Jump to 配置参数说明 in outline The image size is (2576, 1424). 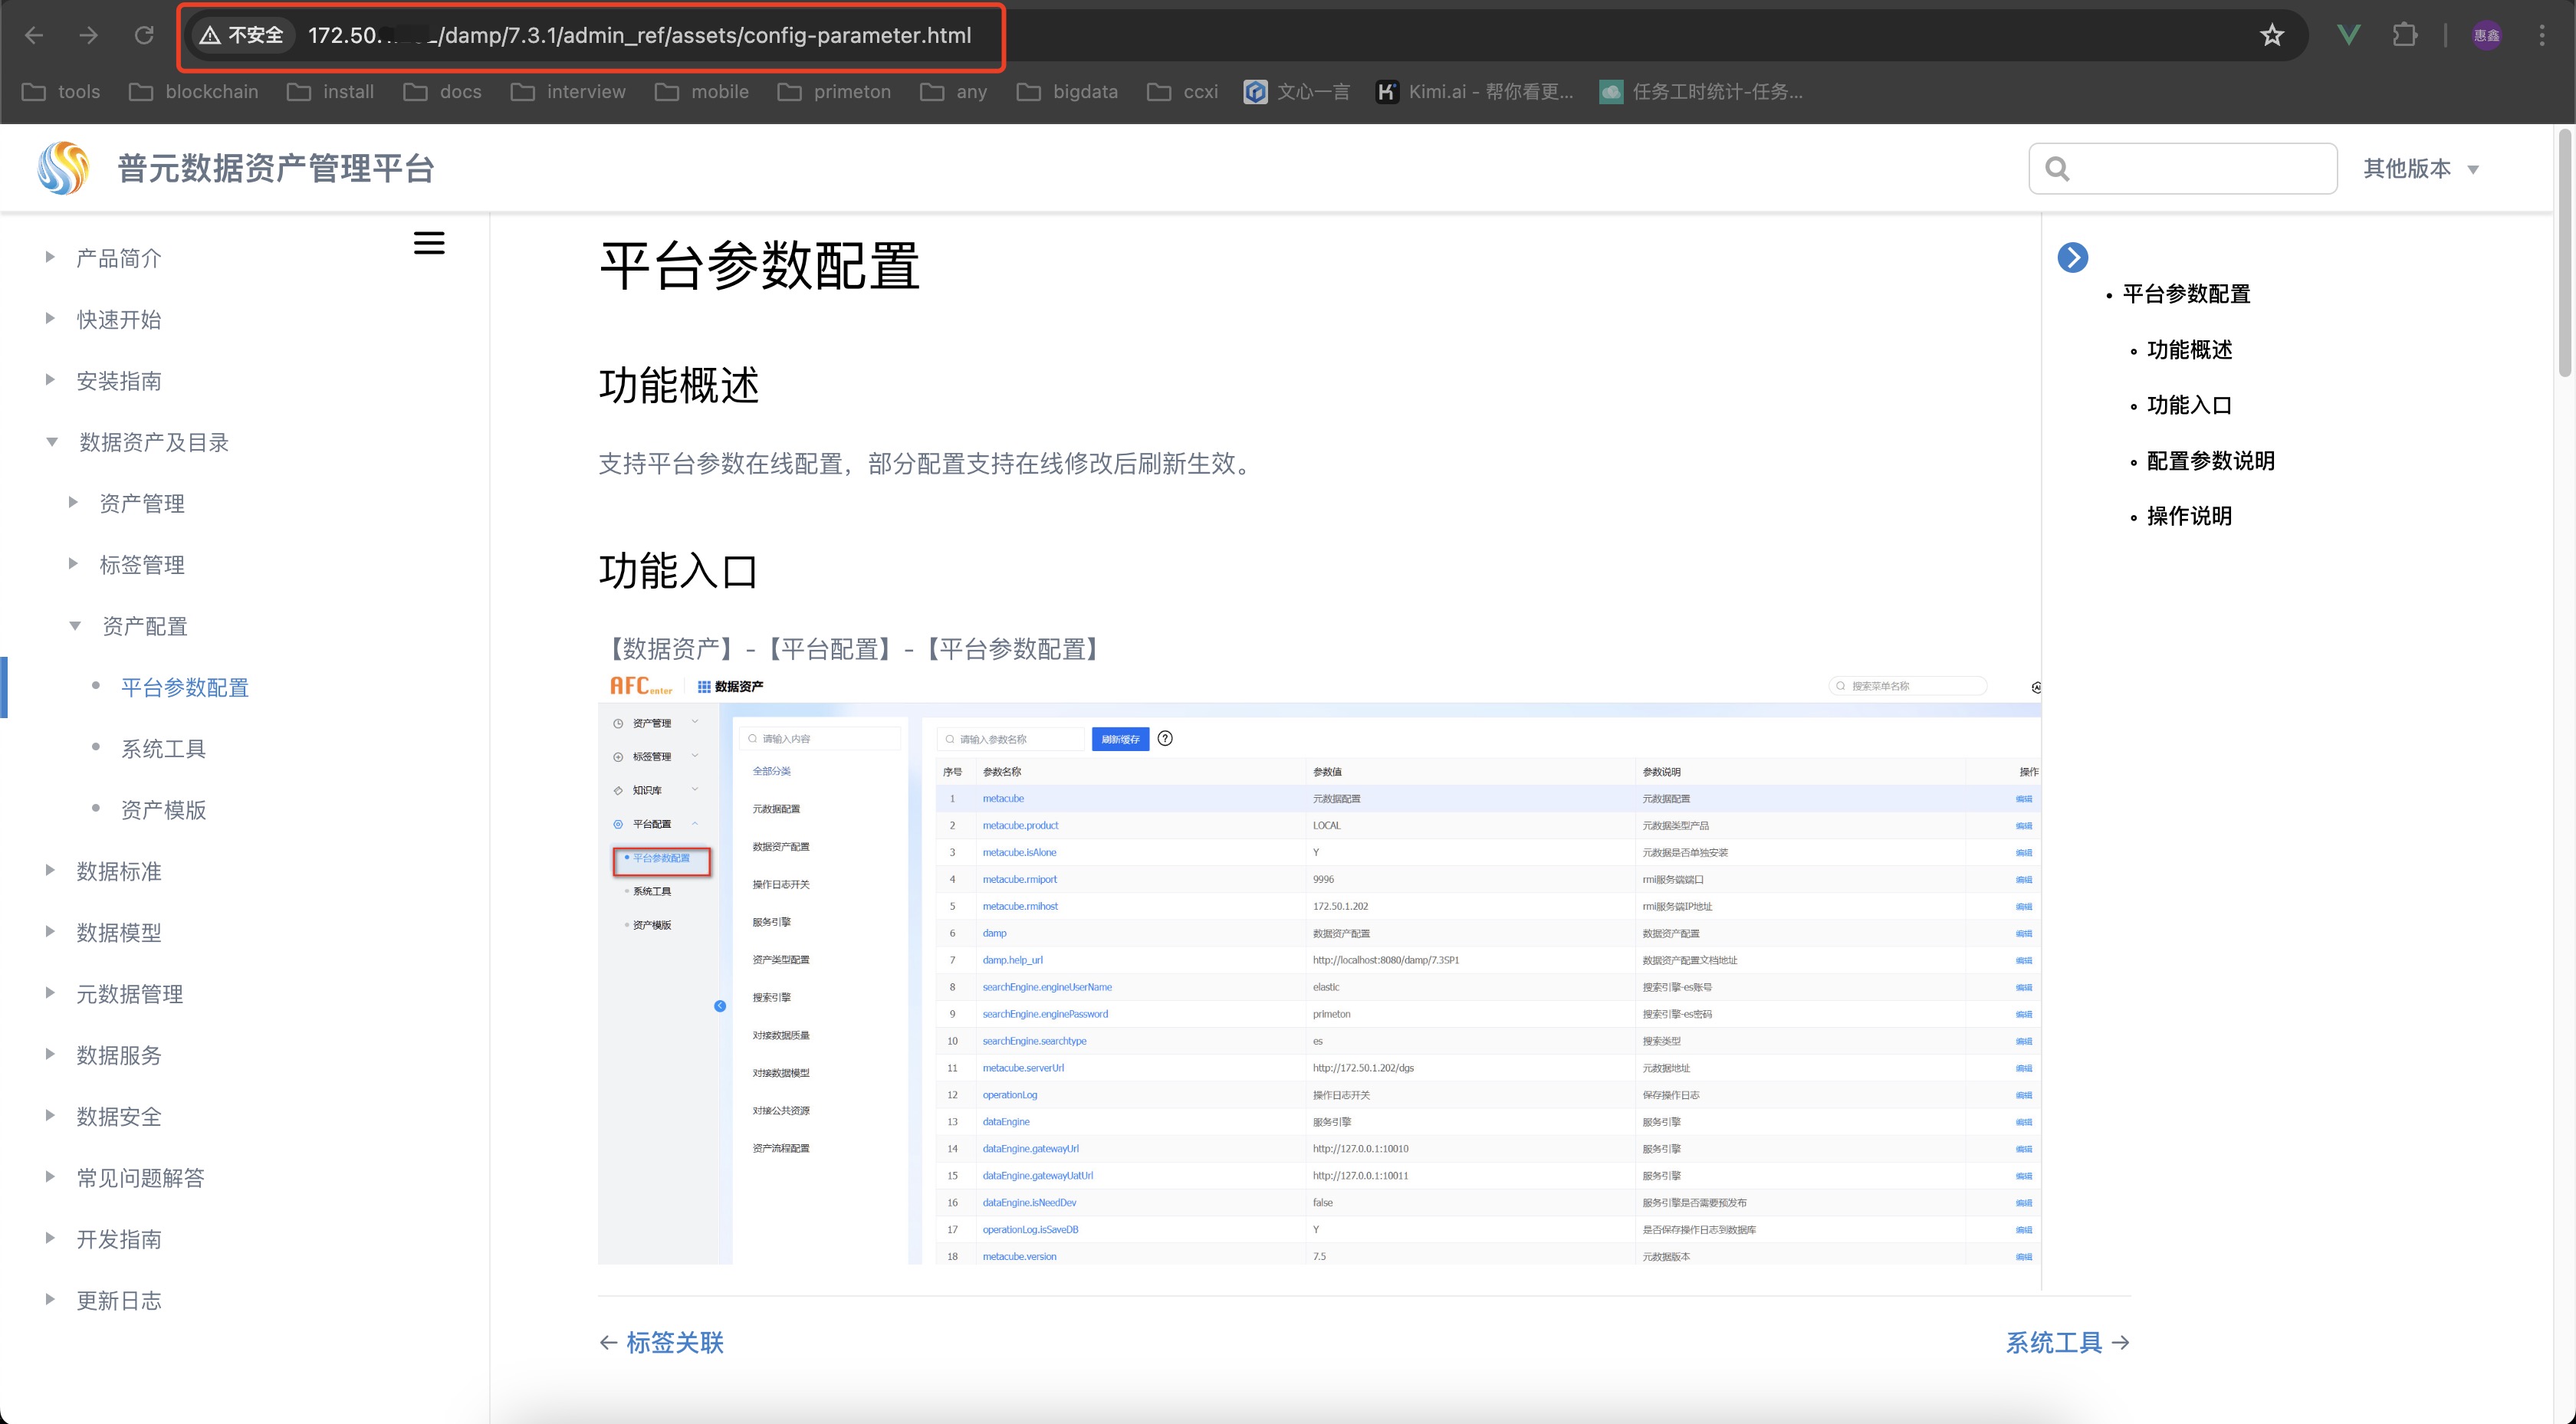pos(2210,460)
